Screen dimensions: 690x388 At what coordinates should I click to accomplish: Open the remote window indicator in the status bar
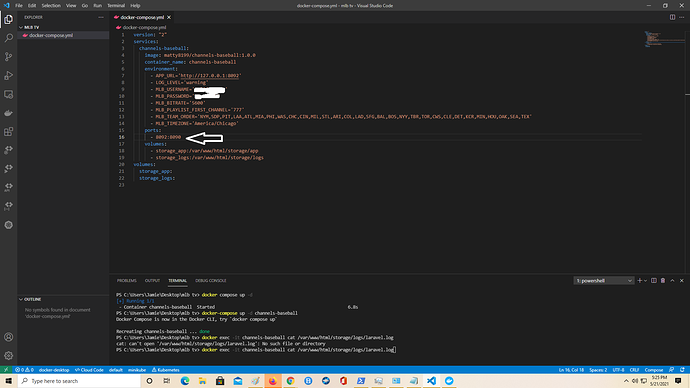tap(6, 370)
